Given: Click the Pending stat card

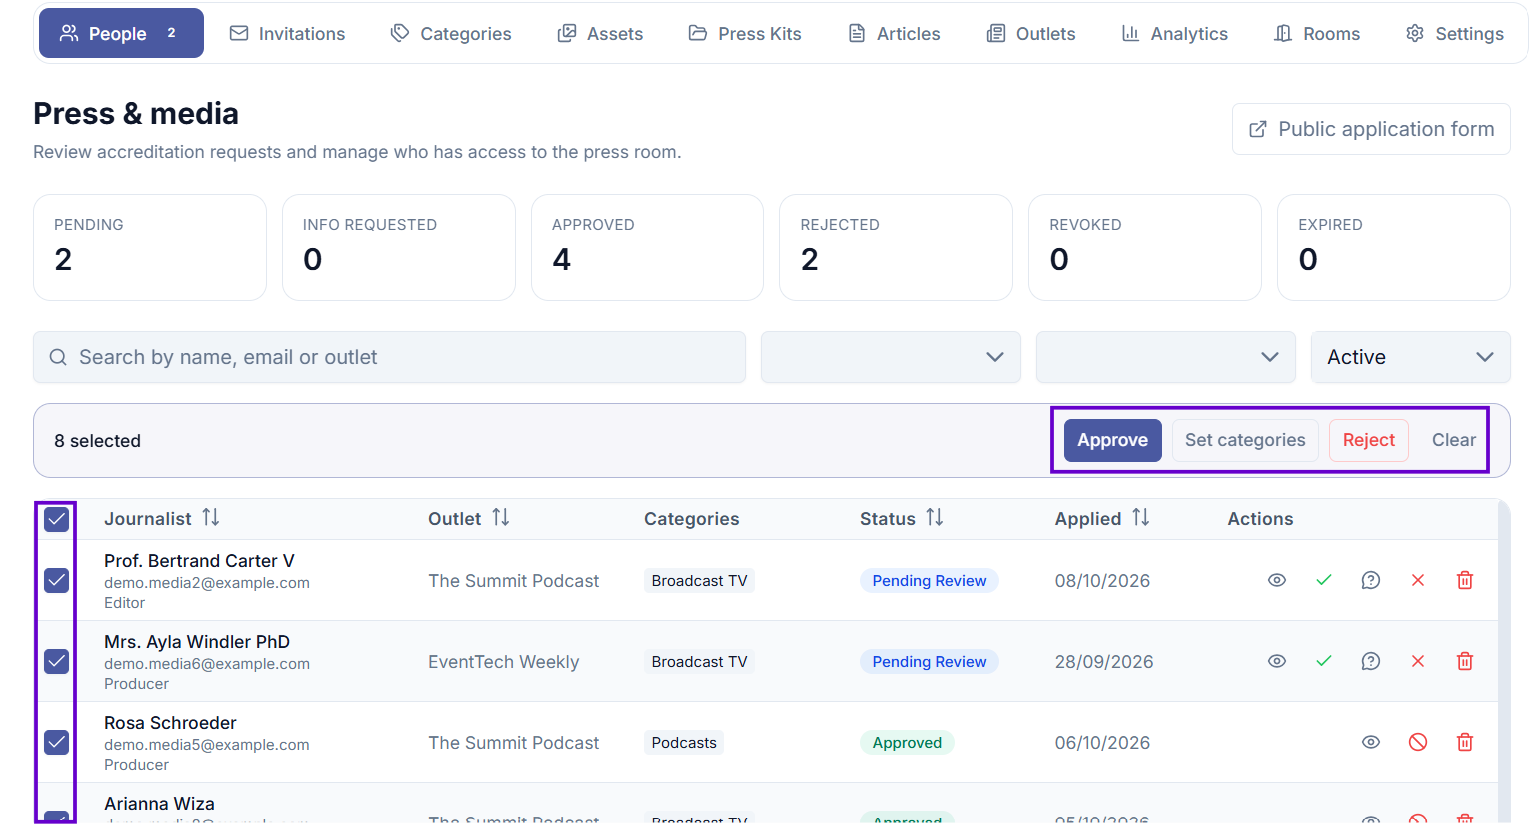Looking at the screenshot, I should [x=150, y=247].
